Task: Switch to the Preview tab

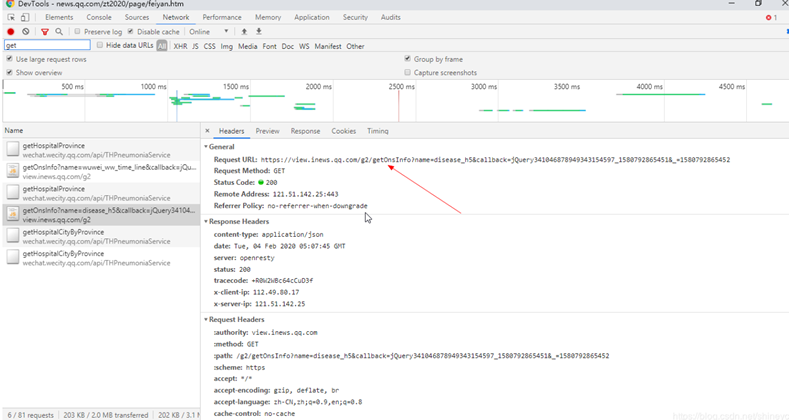Action: pyautogui.click(x=267, y=131)
